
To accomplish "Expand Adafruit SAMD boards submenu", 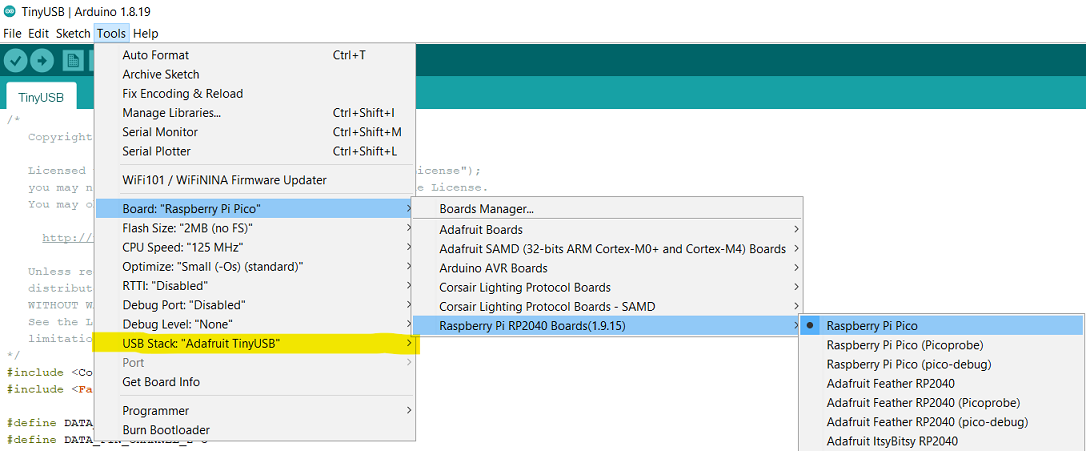I will pos(607,248).
